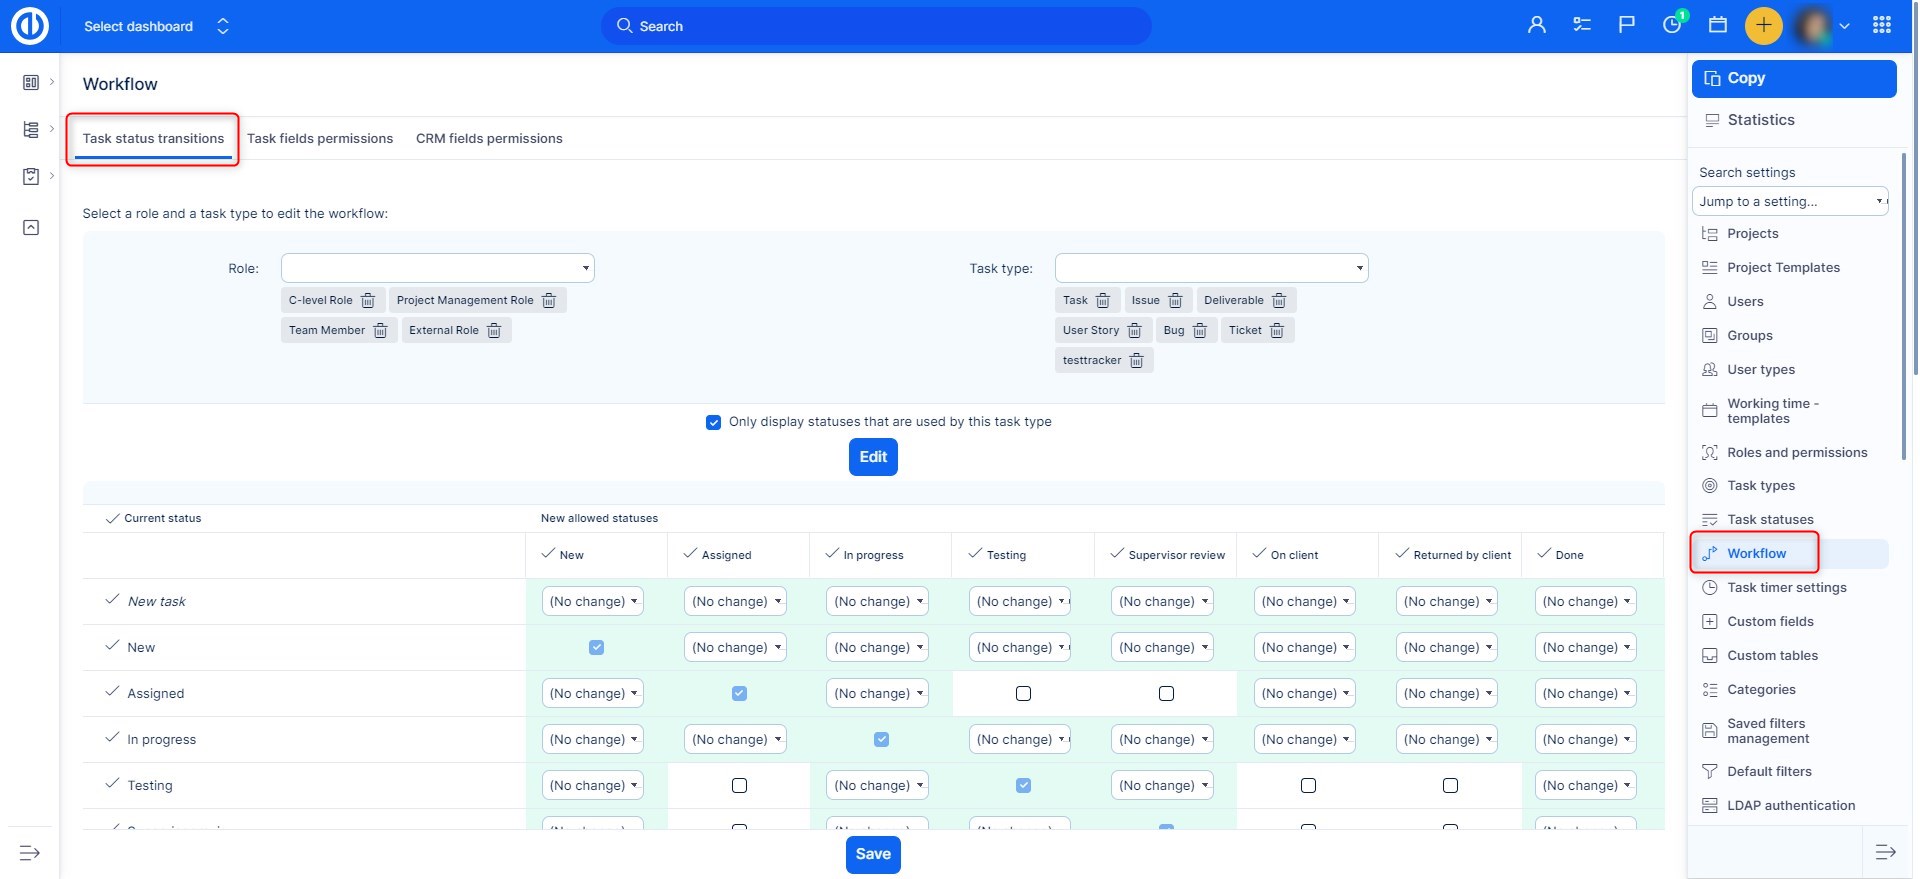Check Assigned to Testing transition box

pyautogui.click(x=1023, y=694)
